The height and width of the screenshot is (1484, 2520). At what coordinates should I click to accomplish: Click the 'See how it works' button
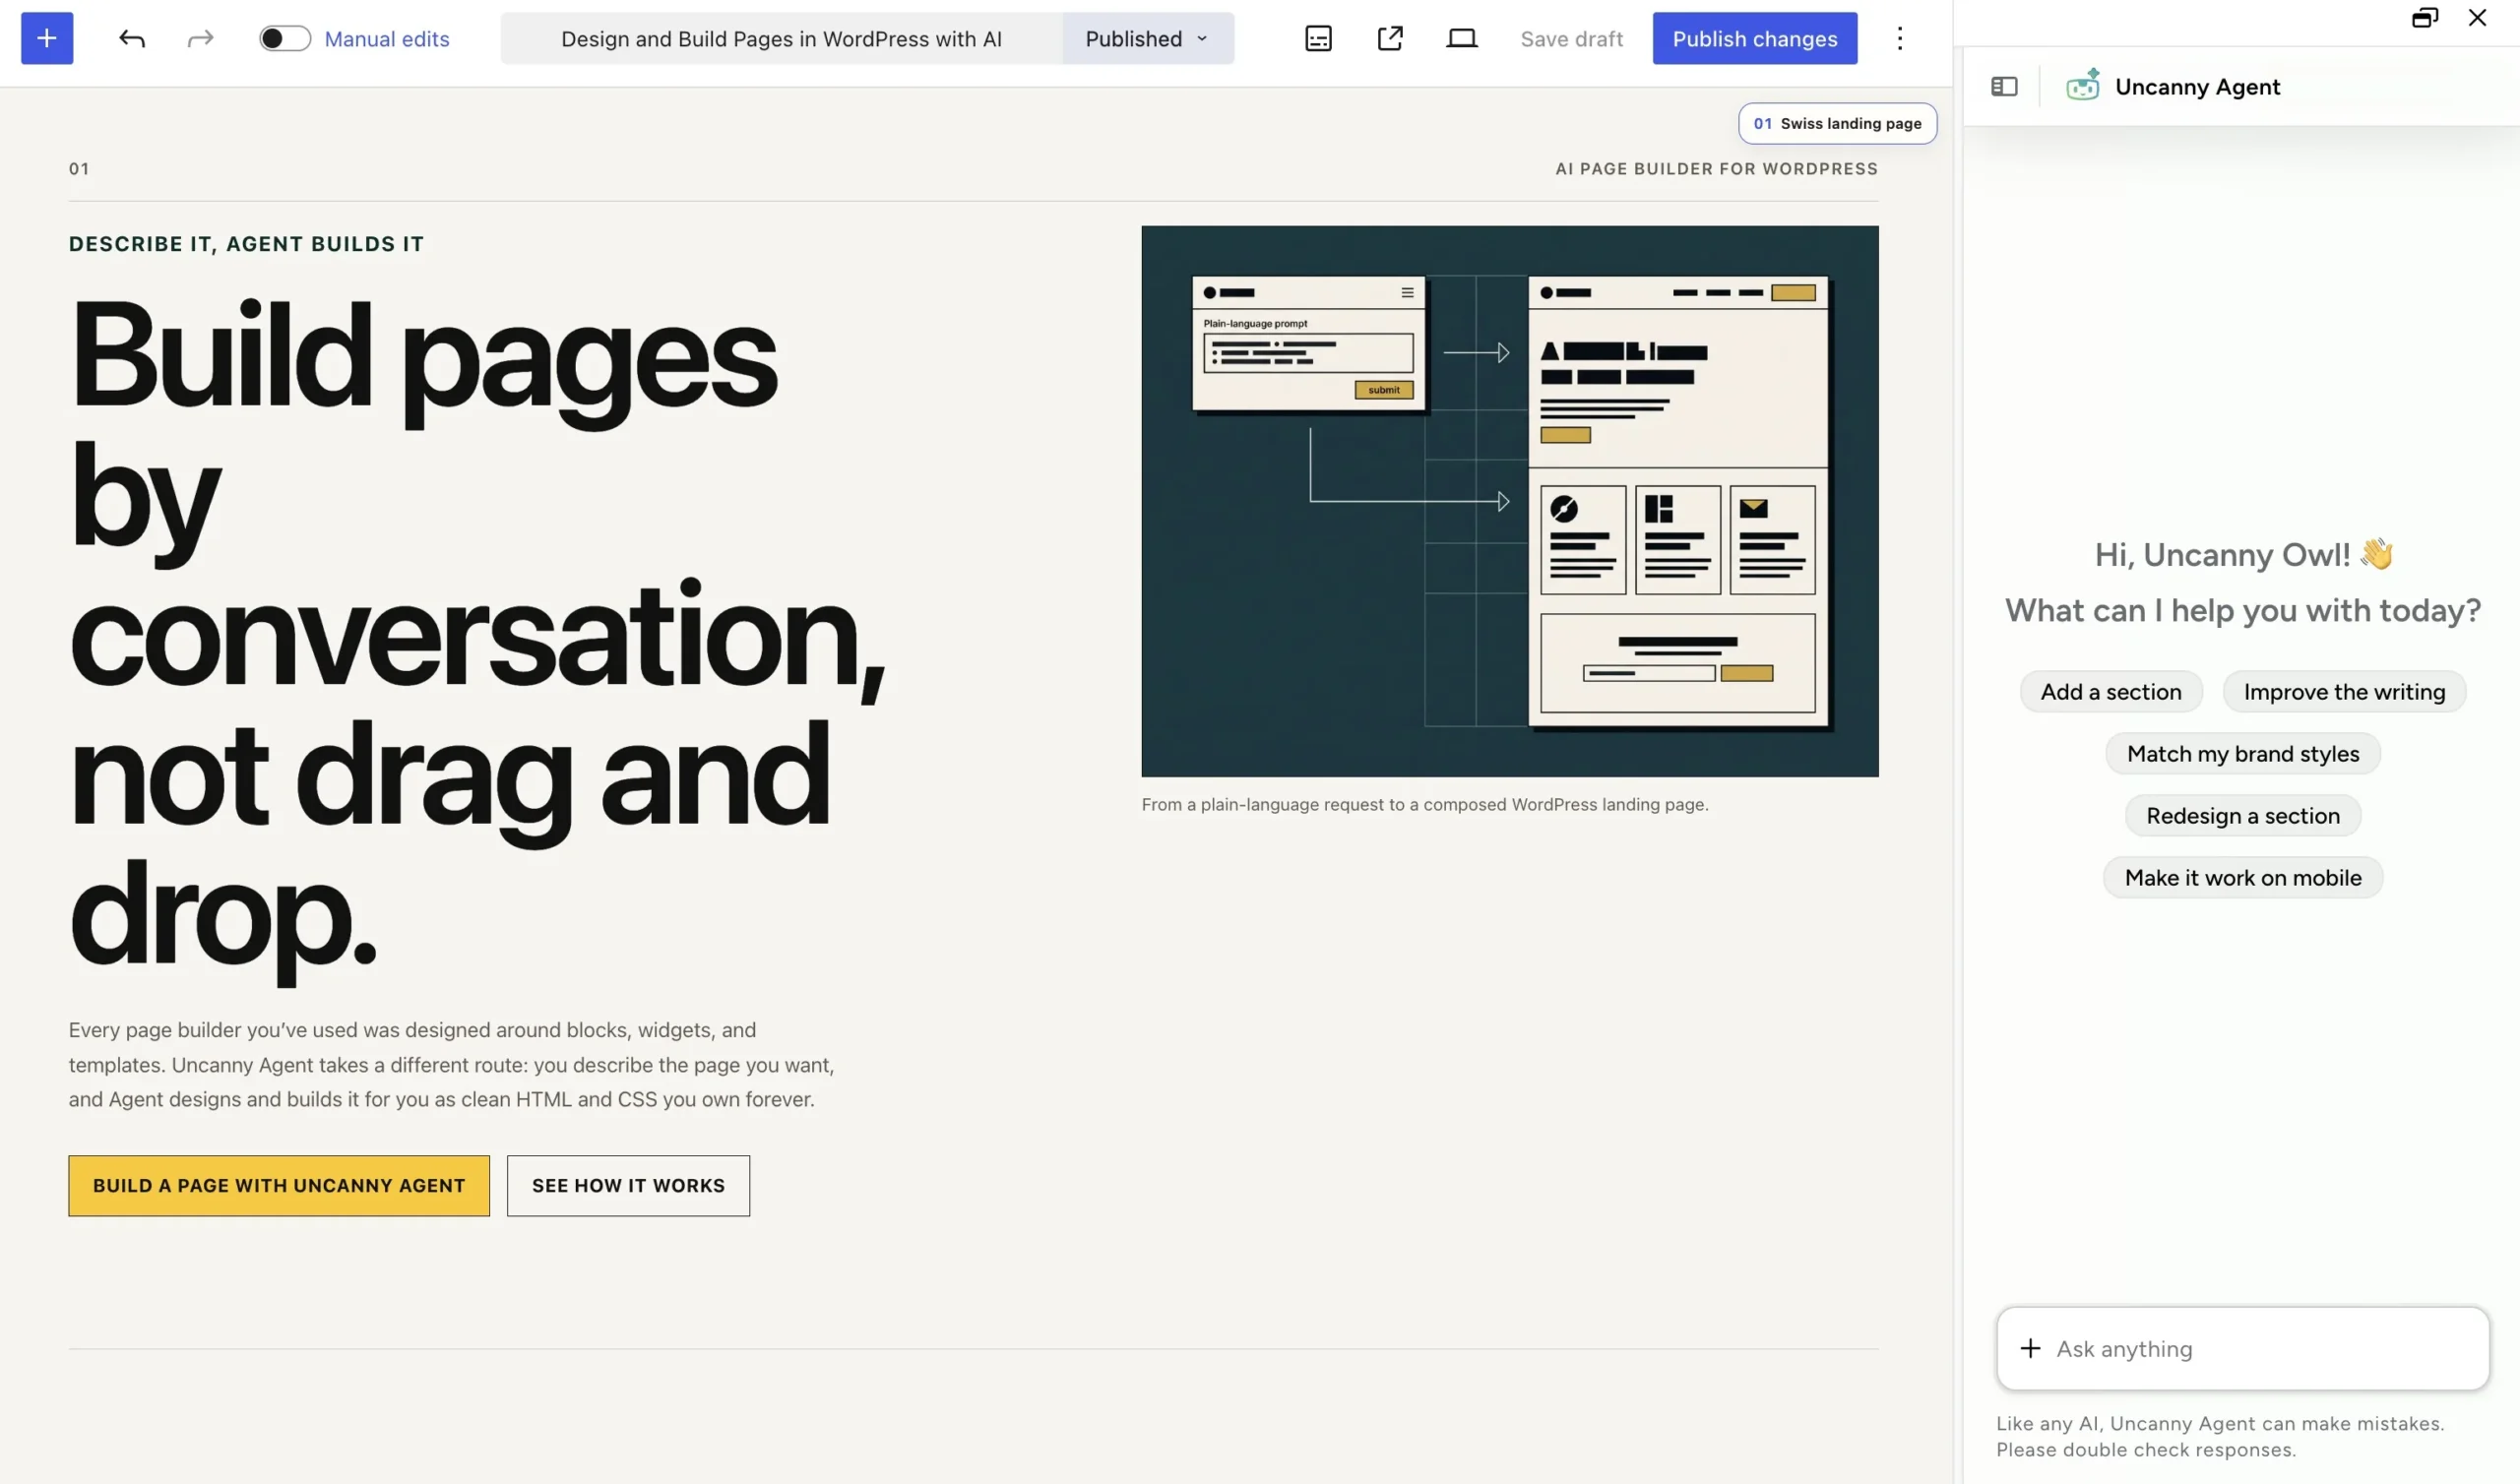click(628, 1186)
